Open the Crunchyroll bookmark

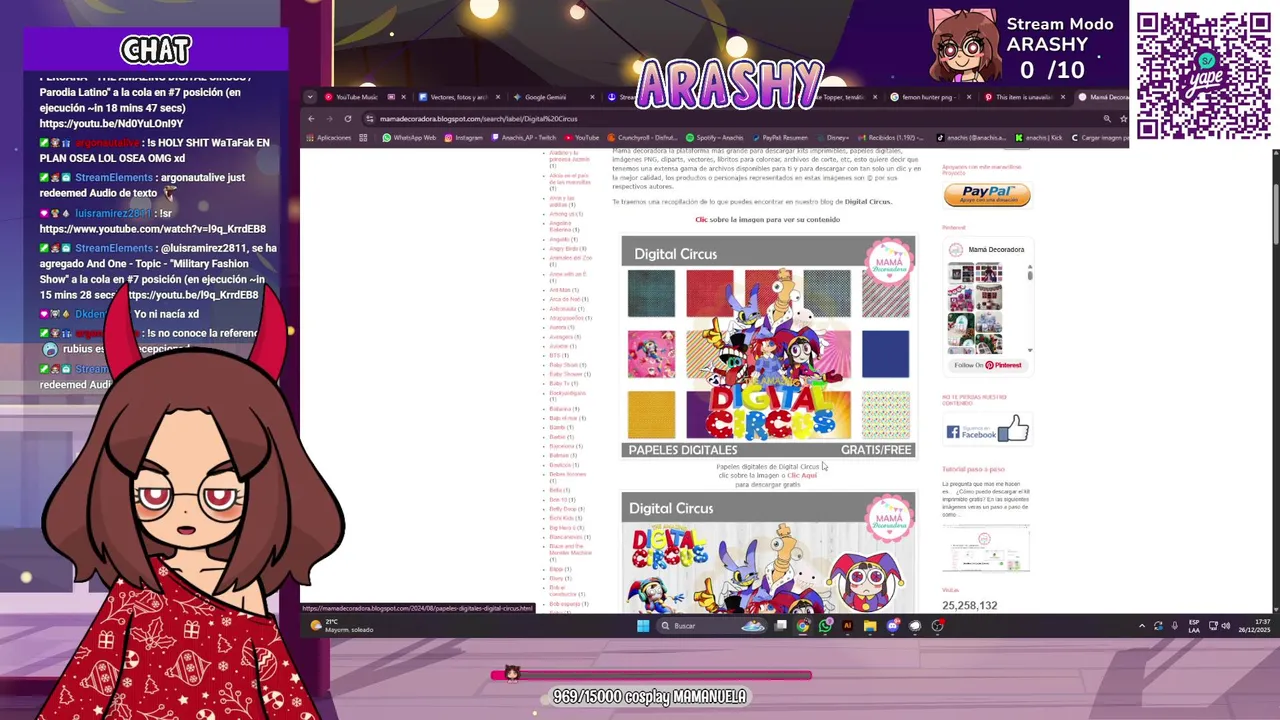click(x=642, y=138)
